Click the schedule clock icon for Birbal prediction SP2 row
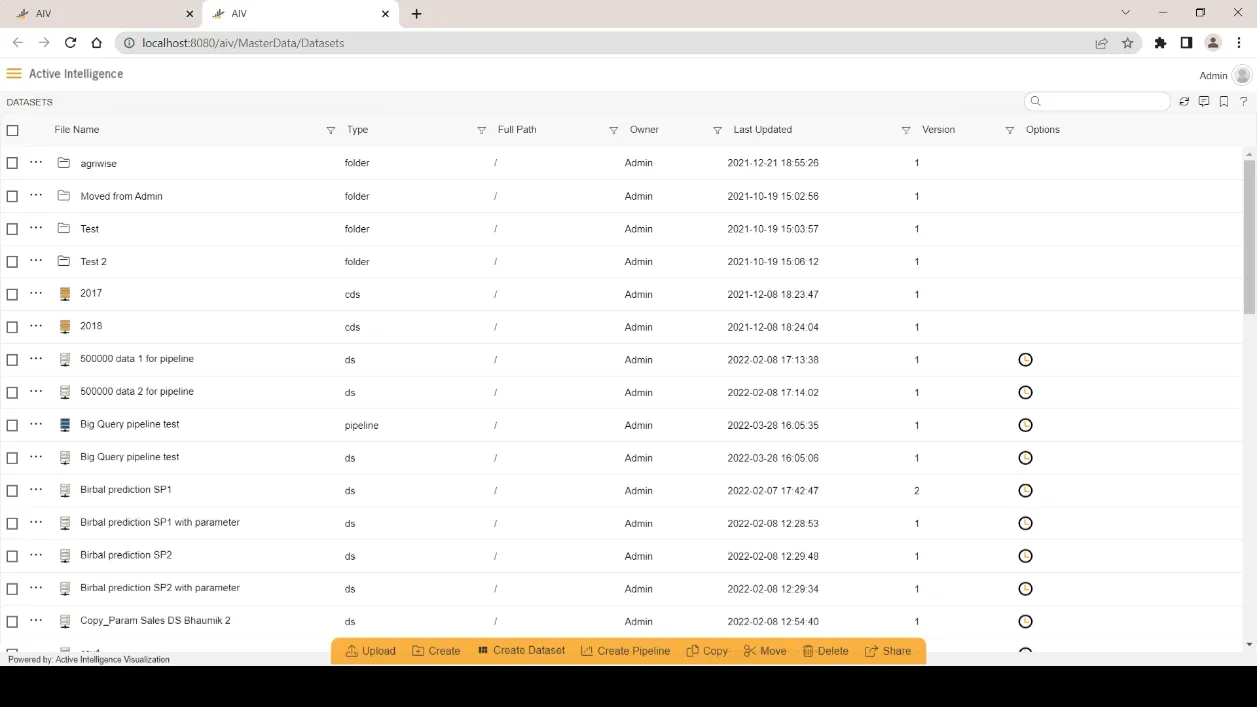This screenshot has width=1257, height=707. (x=1025, y=556)
